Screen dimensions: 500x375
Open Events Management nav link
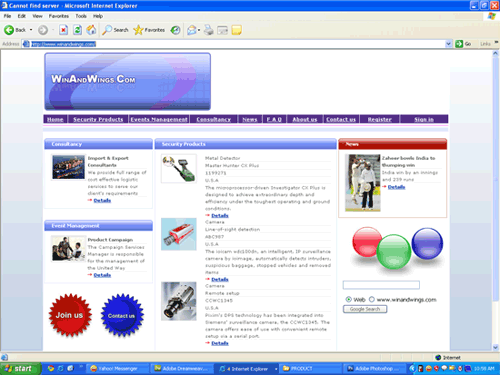click(x=159, y=119)
